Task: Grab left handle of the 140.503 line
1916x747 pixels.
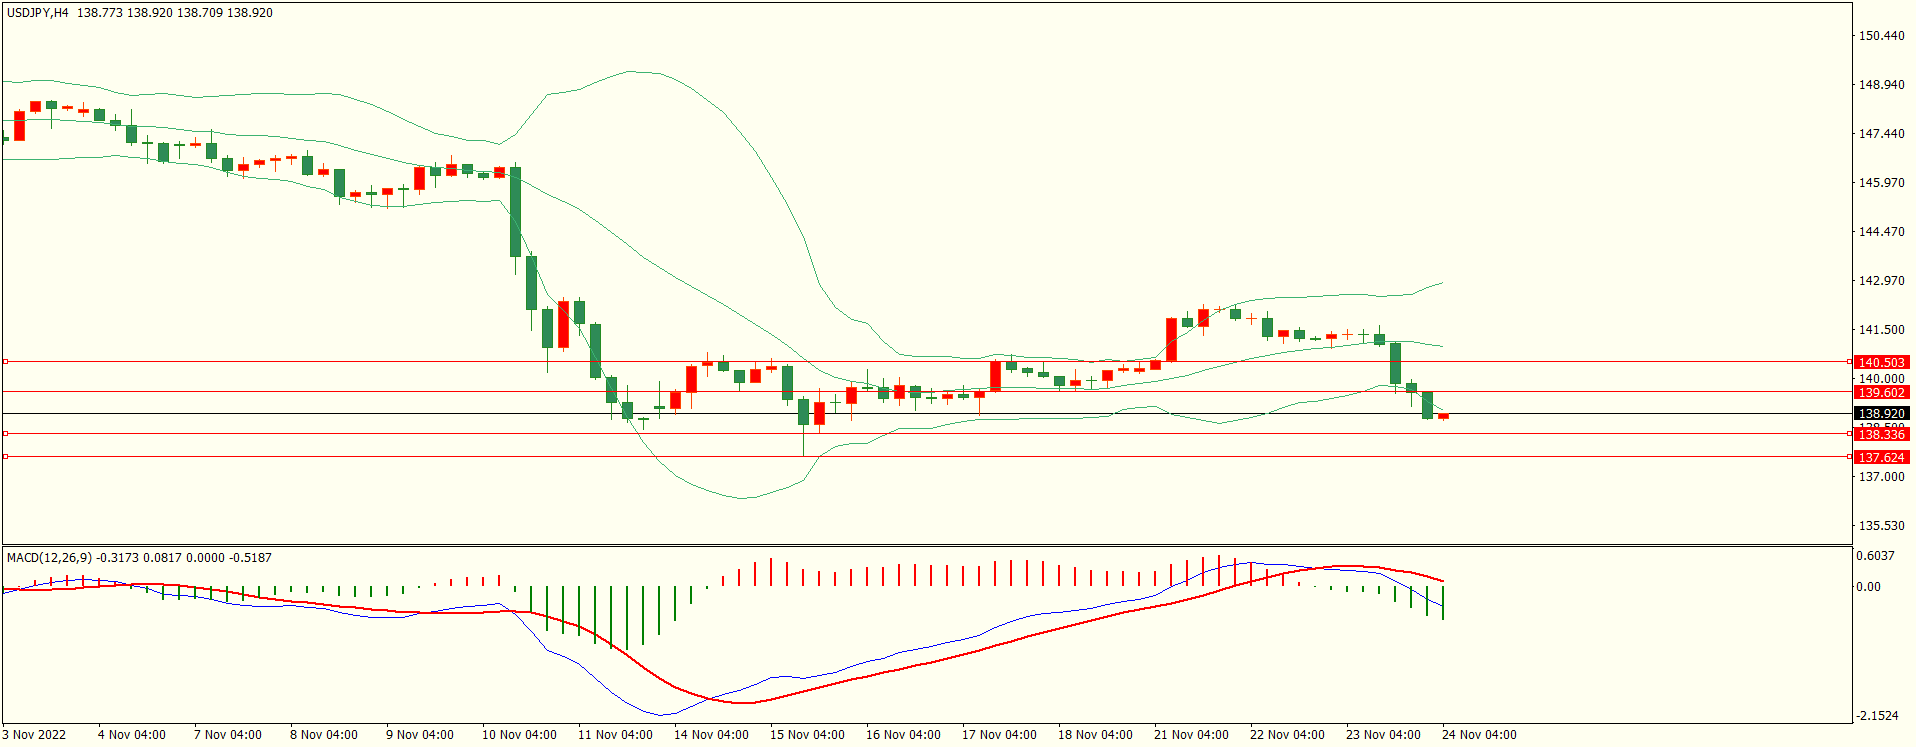Action: coord(5,361)
